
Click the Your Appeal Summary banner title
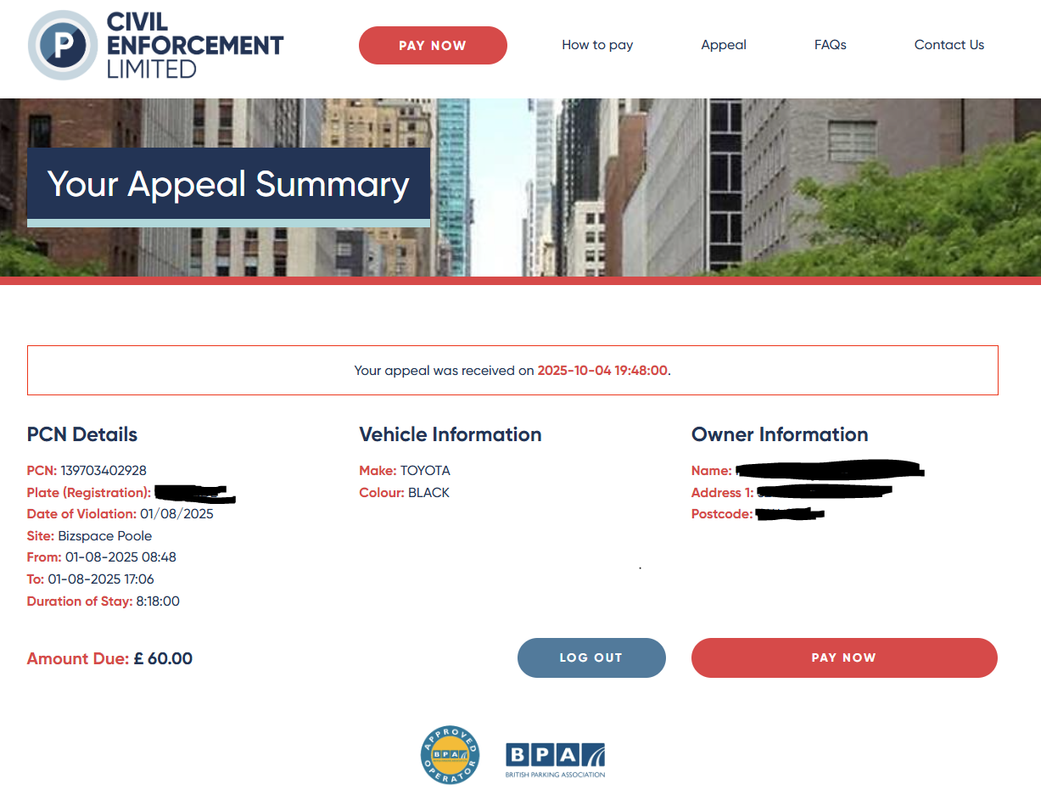tap(228, 184)
